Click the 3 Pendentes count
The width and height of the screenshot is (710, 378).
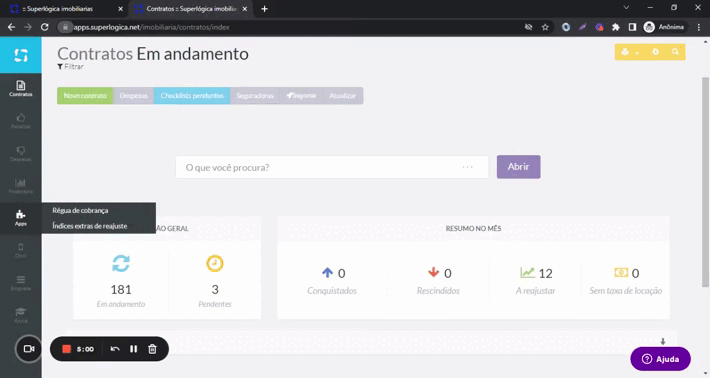point(215,289)
